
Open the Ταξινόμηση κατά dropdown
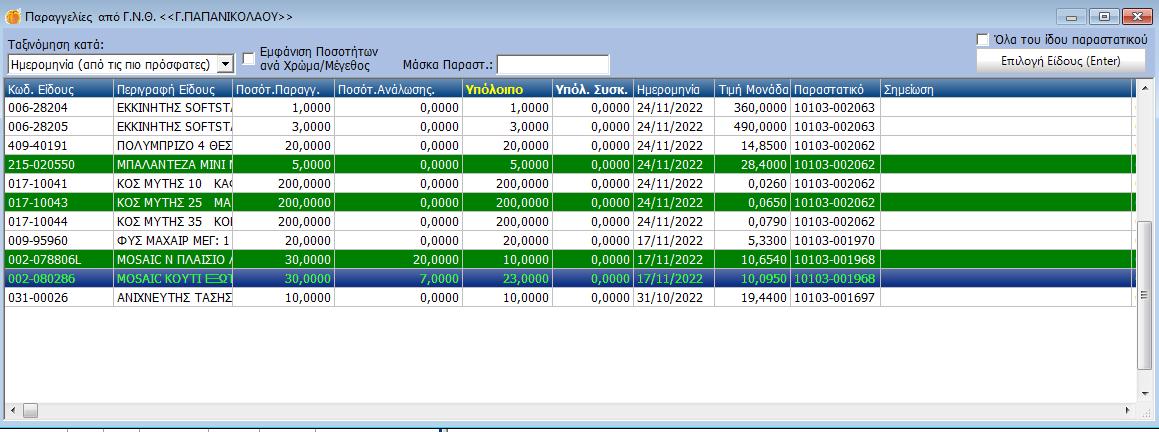click(226, 64)
